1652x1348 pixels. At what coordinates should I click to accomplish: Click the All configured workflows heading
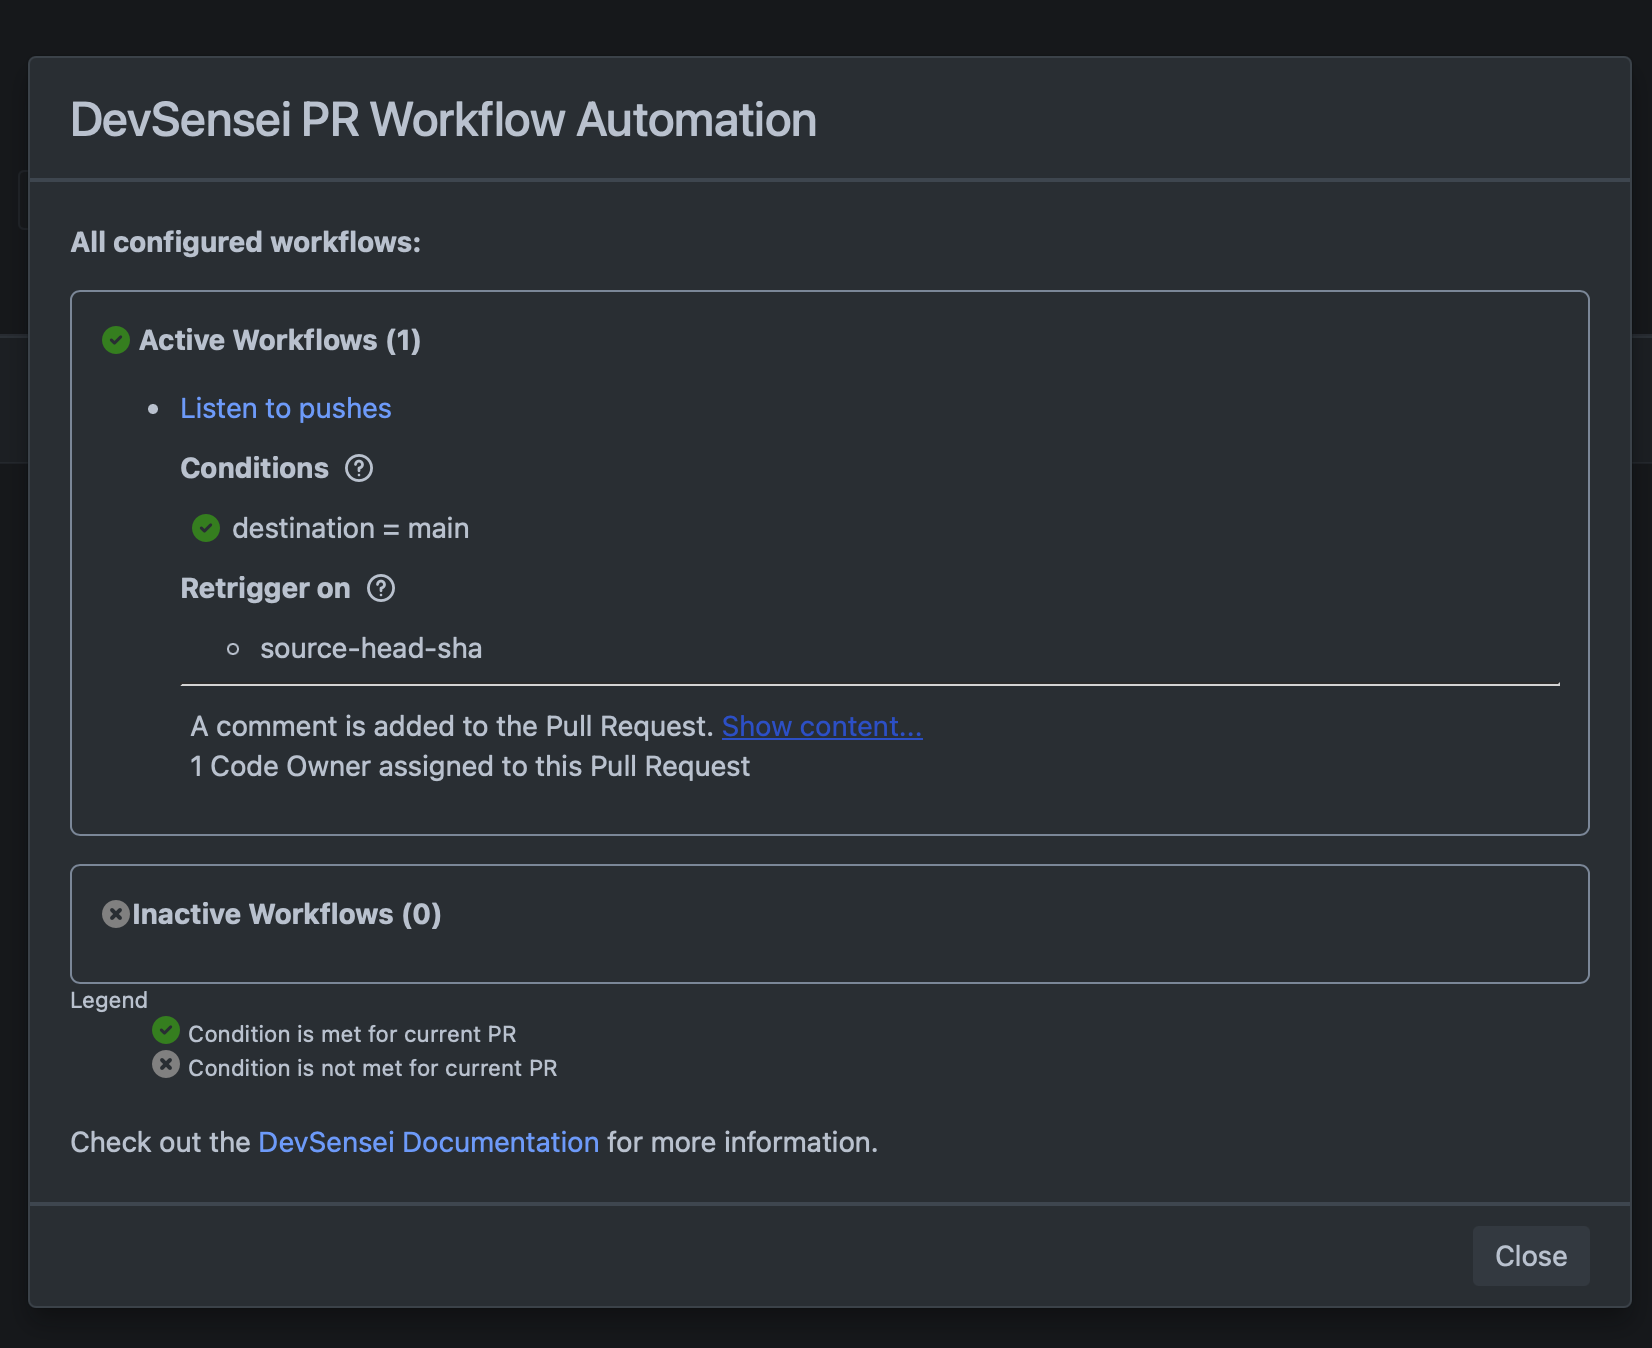(245, 242)
